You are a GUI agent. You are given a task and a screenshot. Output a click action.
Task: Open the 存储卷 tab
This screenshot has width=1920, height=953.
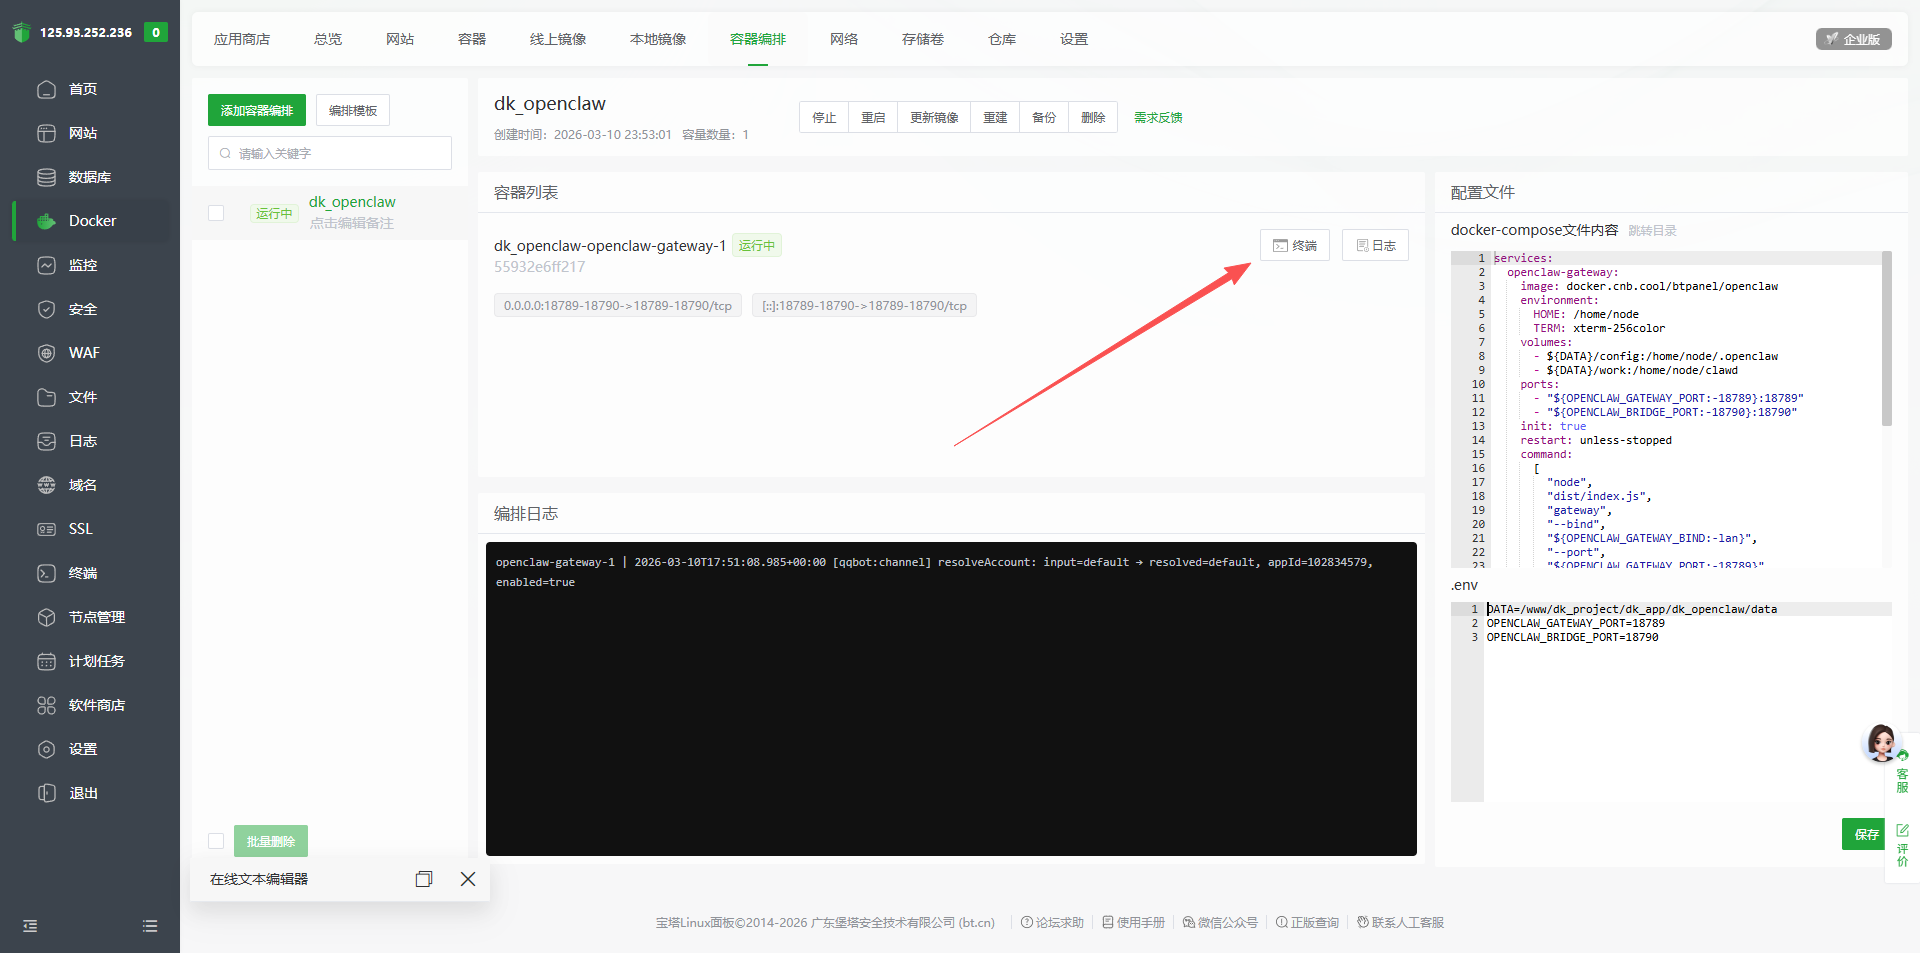(x=922, y=39)
